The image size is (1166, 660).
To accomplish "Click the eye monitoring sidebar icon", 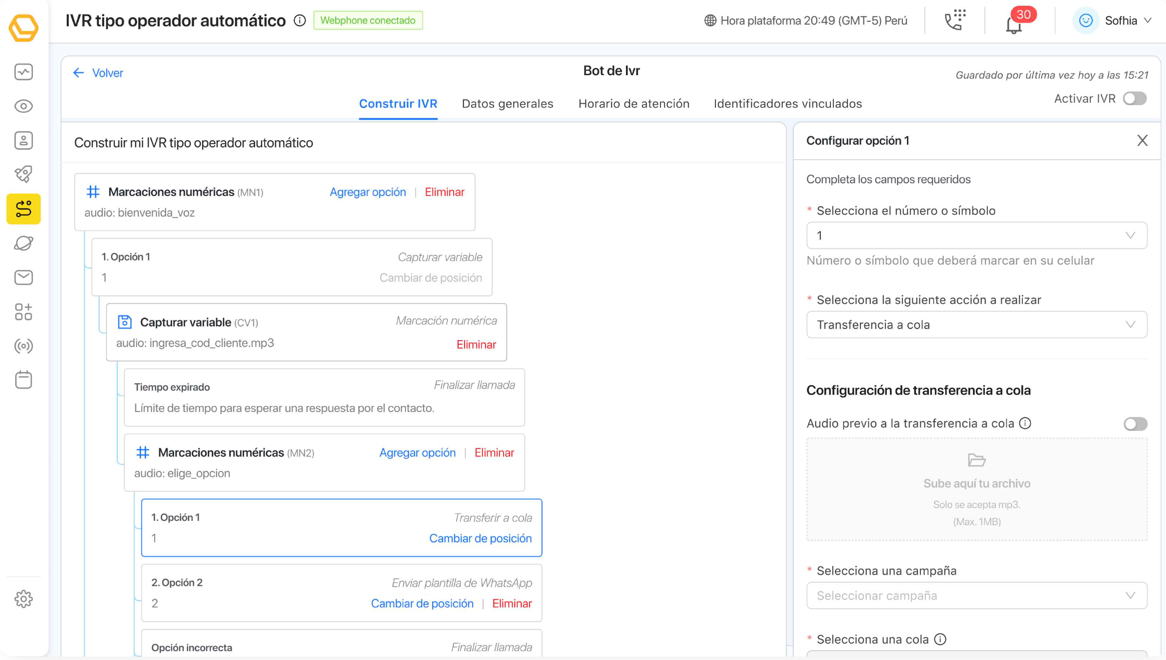I will (x=24, y=106).
